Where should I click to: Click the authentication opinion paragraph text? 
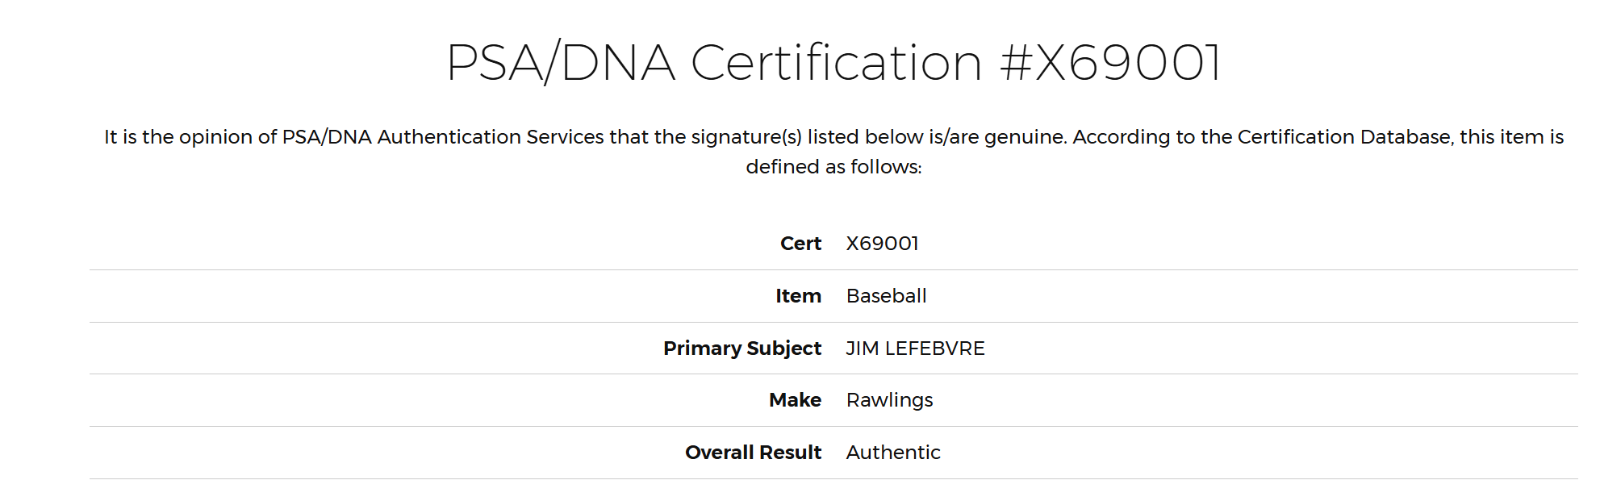pos(833,151)
